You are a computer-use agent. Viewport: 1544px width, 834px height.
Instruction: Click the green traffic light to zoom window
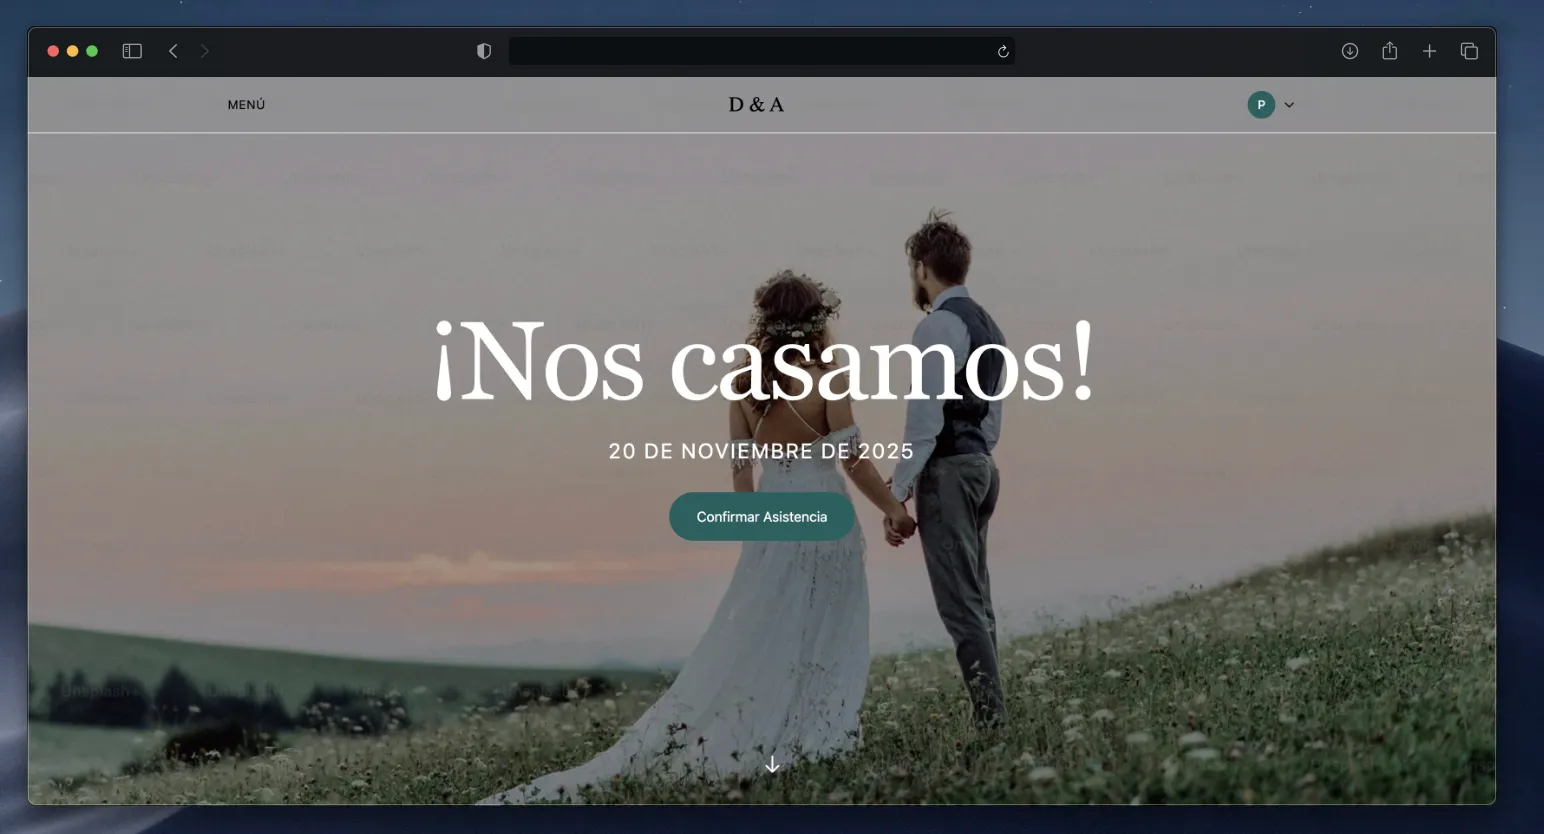[x=92, y=50]
